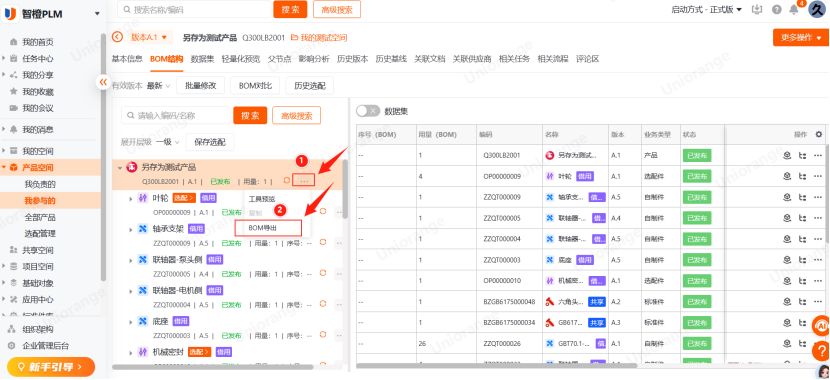Image resolution: width=830 pixels, height=380 pixels.
Task: Open the download icon in top bar
Action: (x=757, y=10)
